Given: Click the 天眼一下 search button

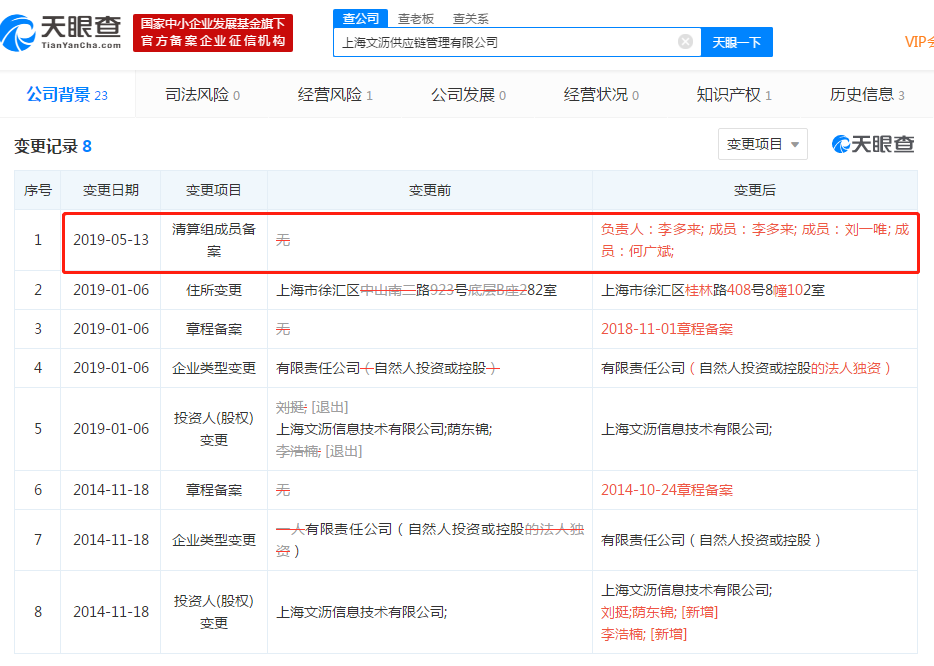Looking at the screenshot, I should 737,42.
